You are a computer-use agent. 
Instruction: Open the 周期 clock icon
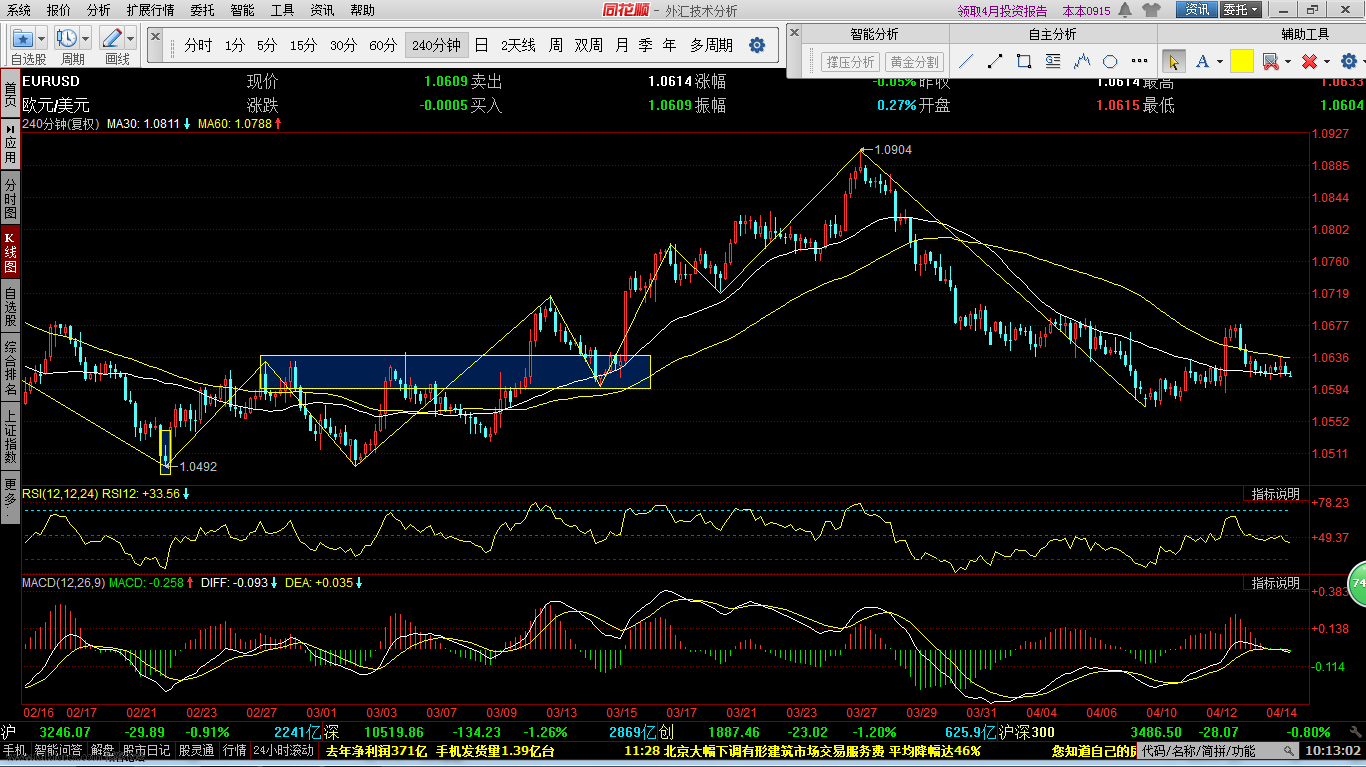[x=68, y=38]
